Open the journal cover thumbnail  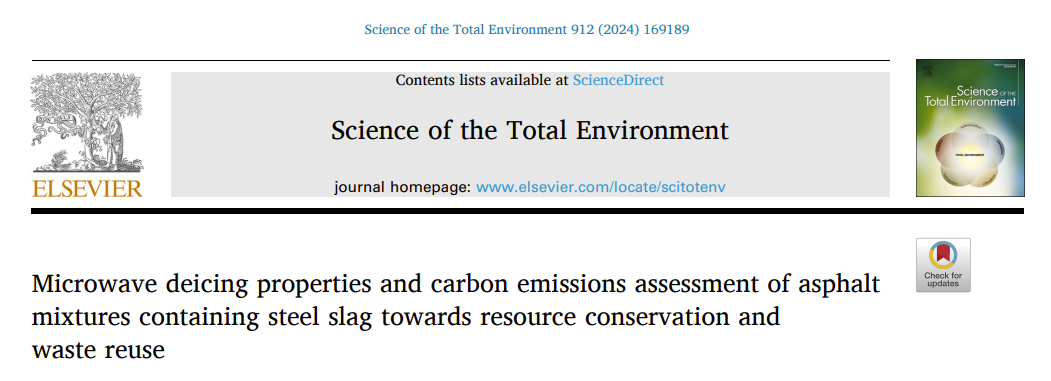point(970,128)
